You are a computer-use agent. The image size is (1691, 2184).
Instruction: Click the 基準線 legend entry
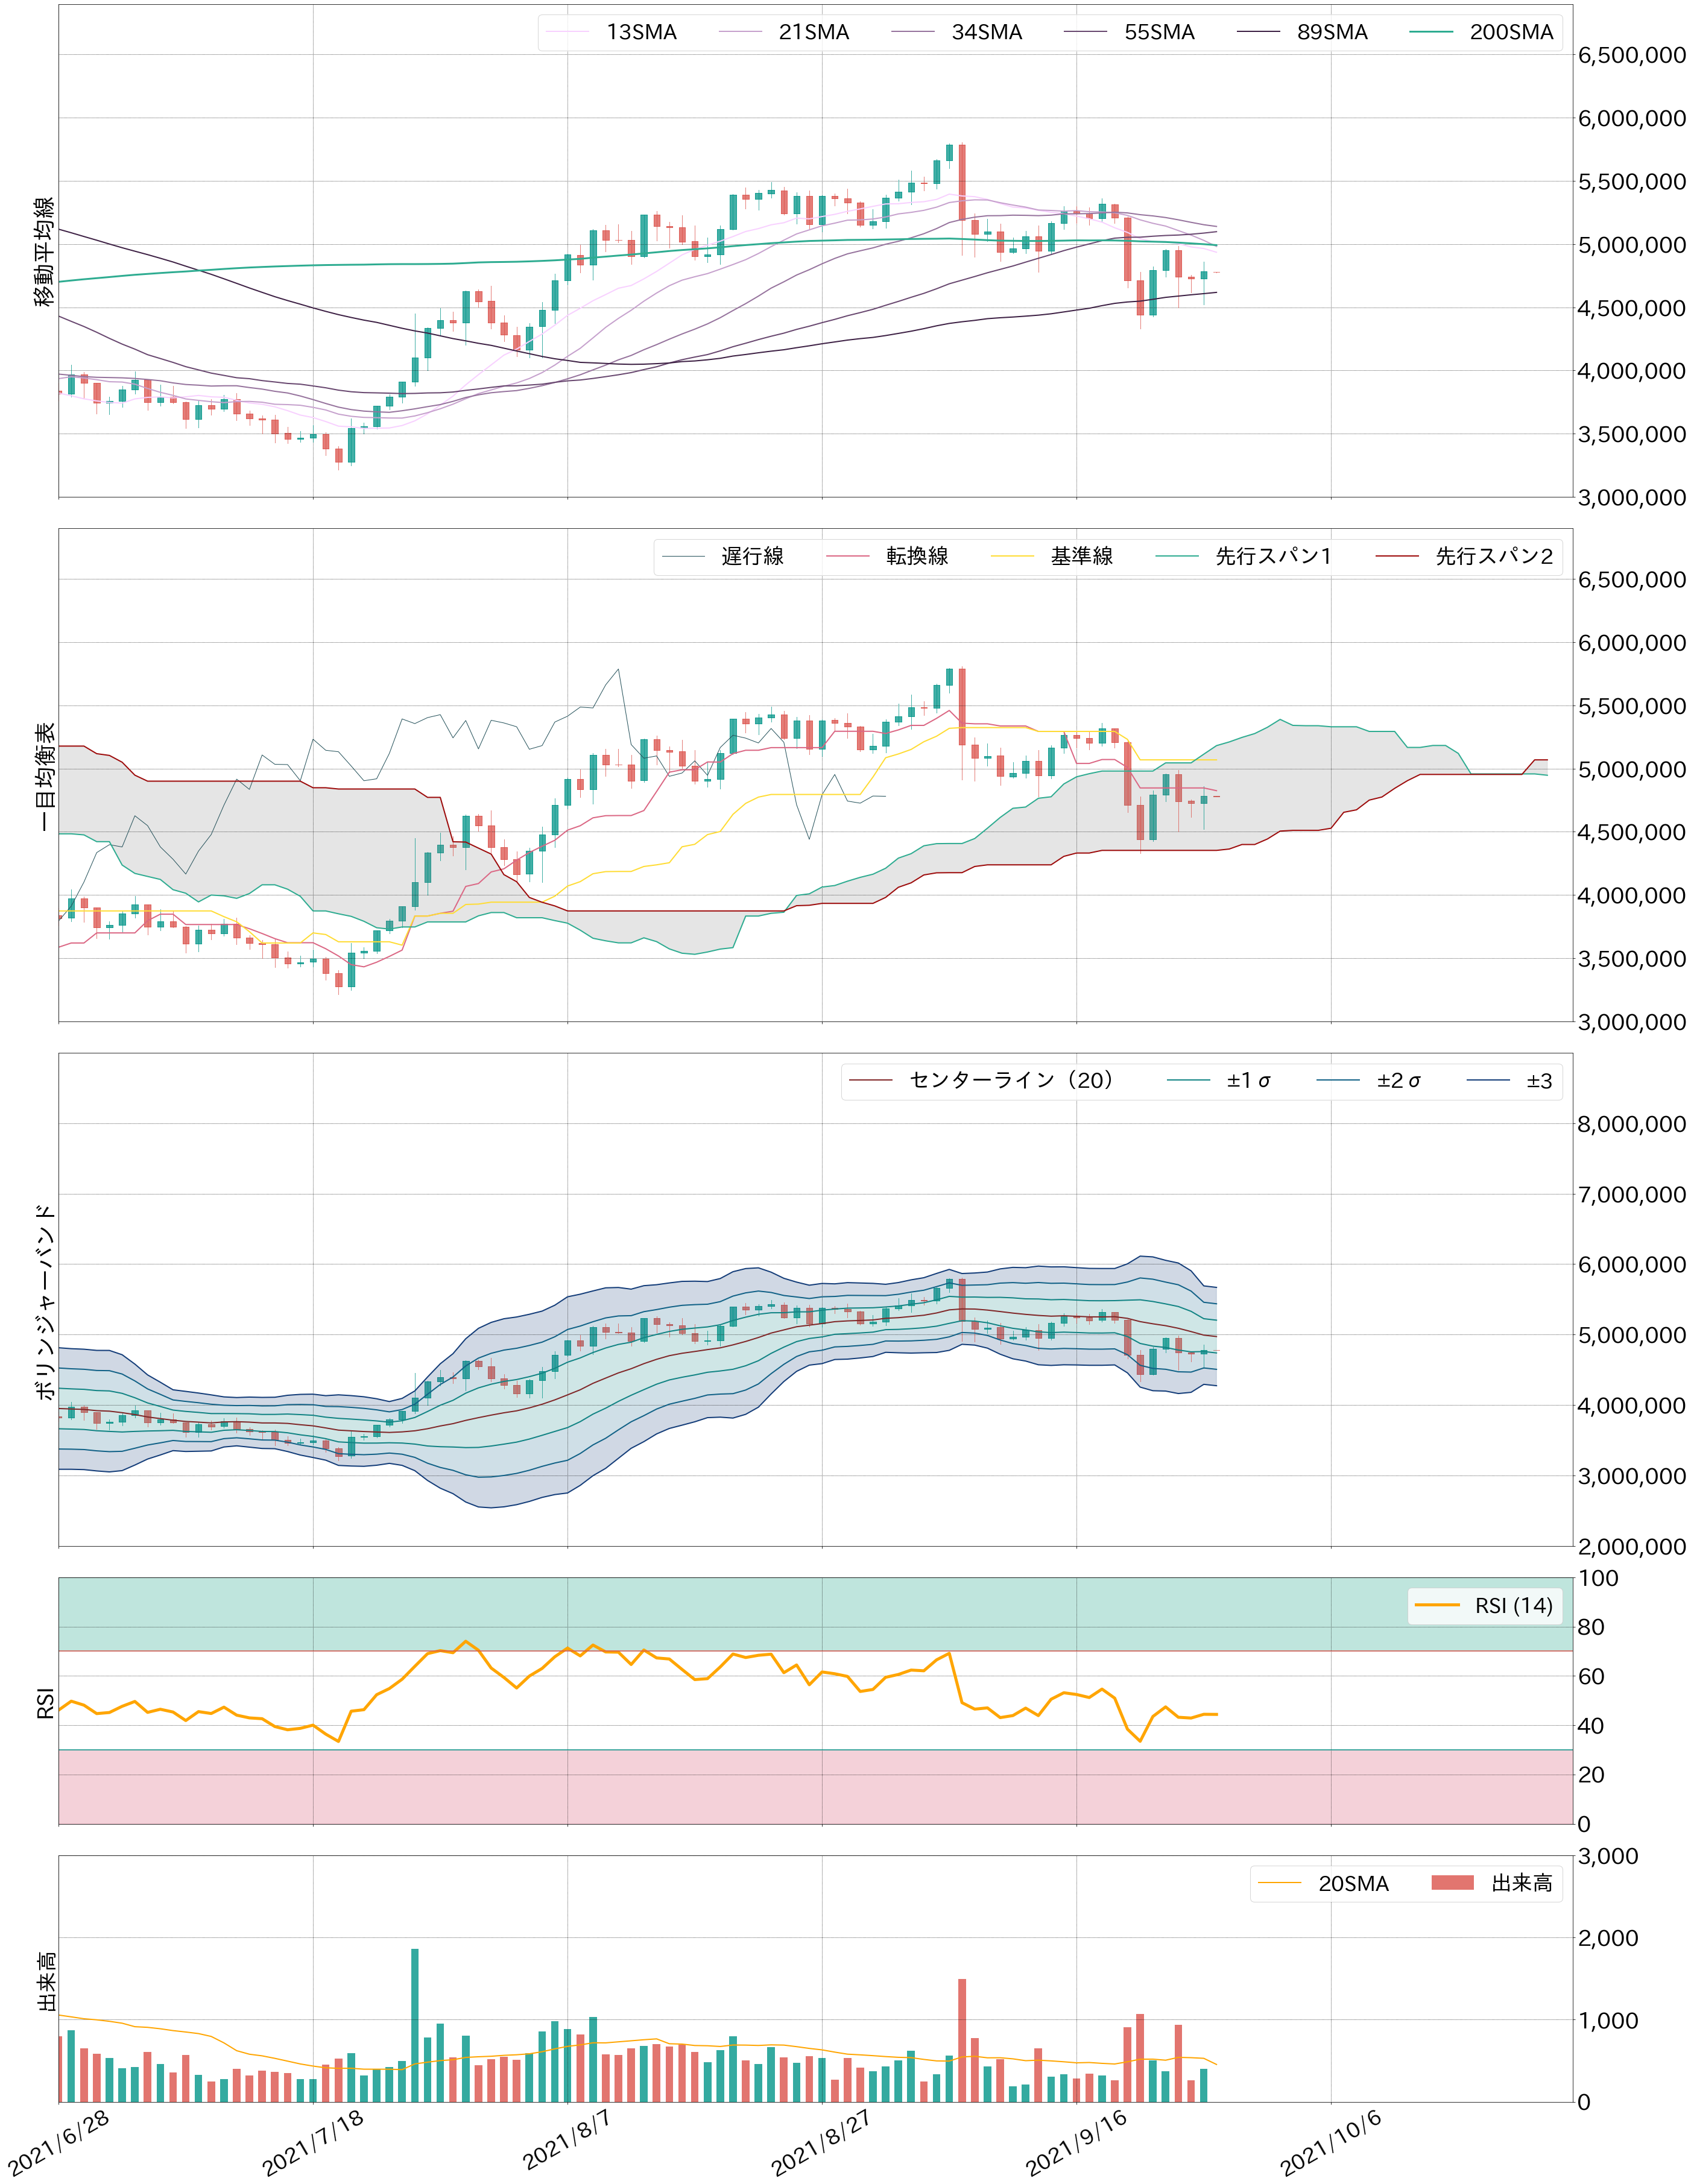click(1081, 556)
